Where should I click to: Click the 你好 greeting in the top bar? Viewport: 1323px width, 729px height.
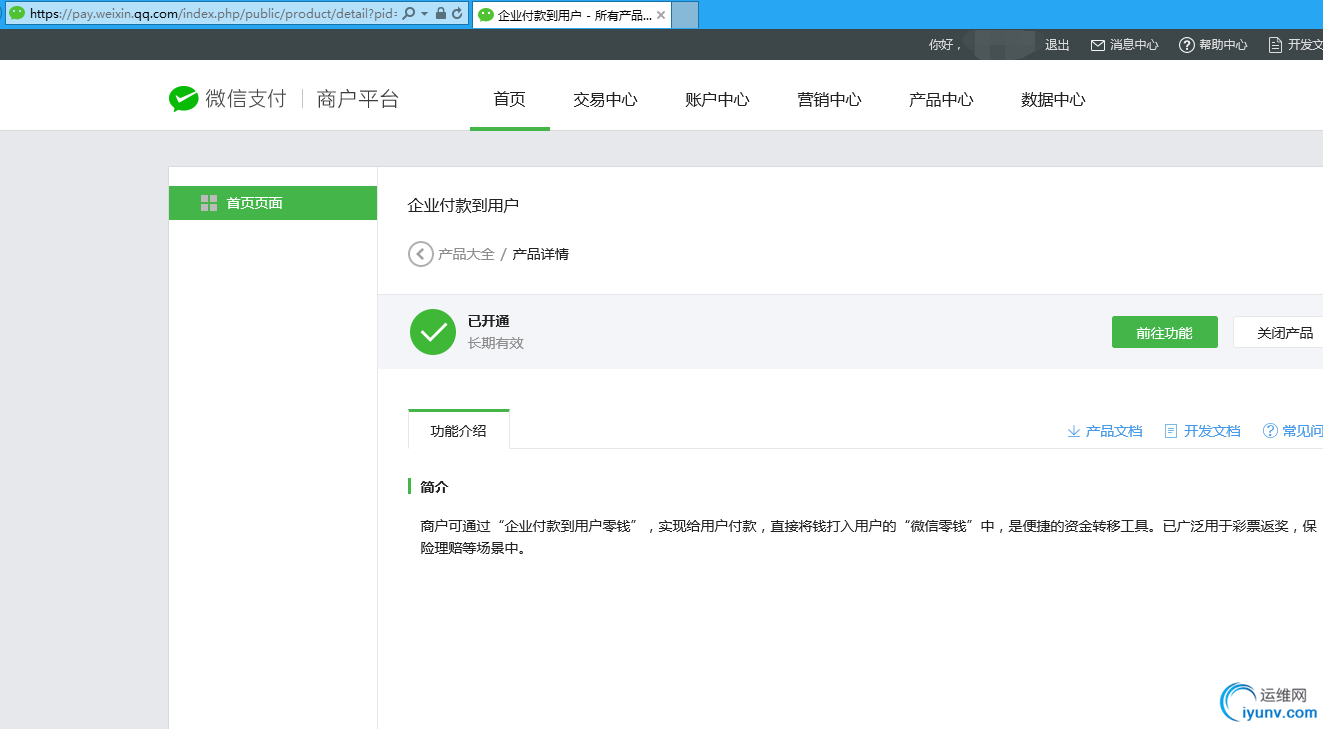point(945,45)
